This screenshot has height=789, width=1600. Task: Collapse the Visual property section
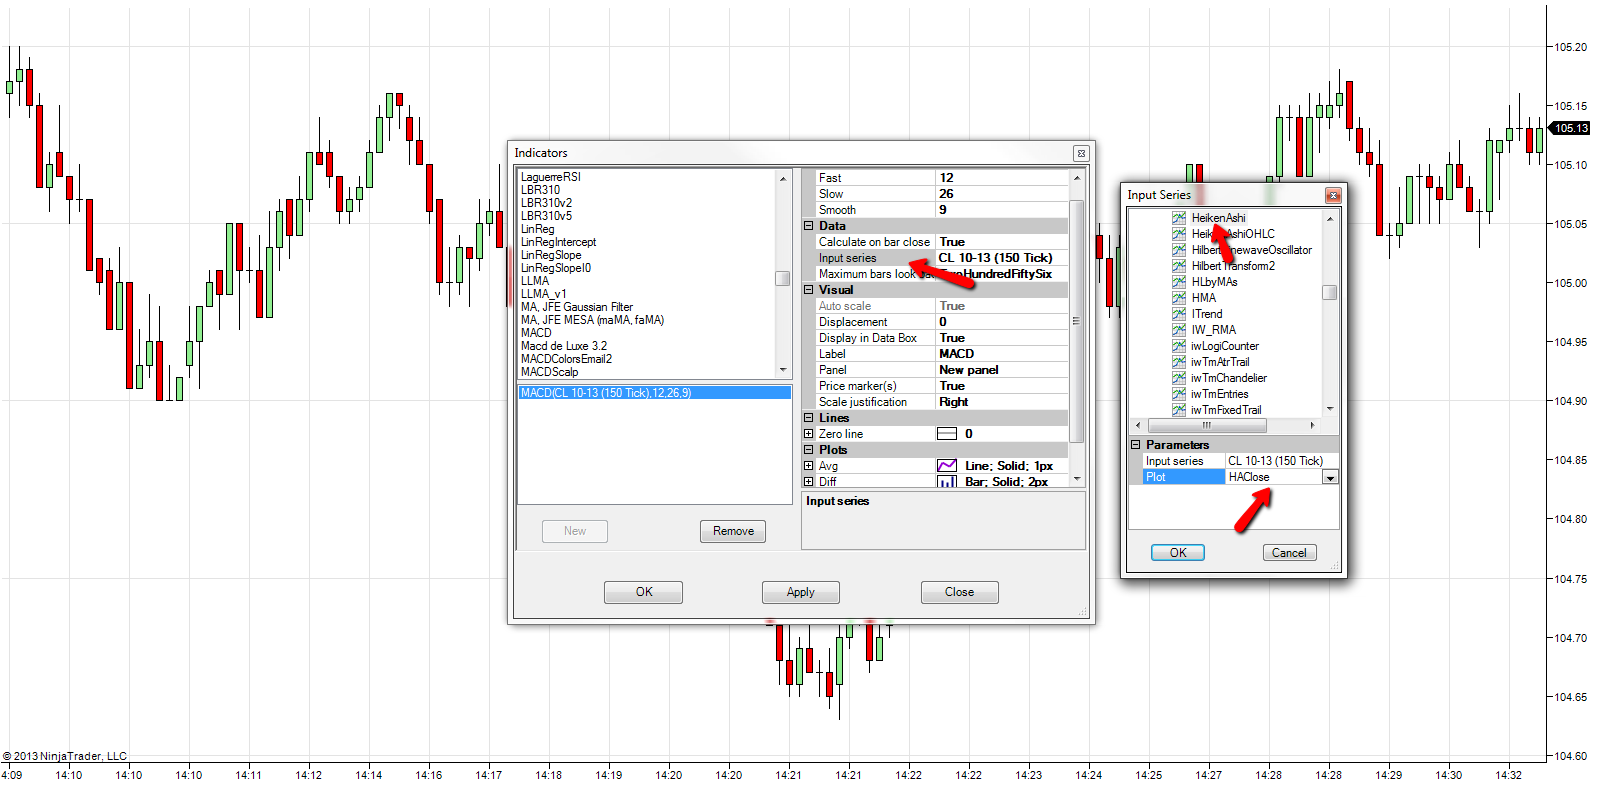pos(808,290)
